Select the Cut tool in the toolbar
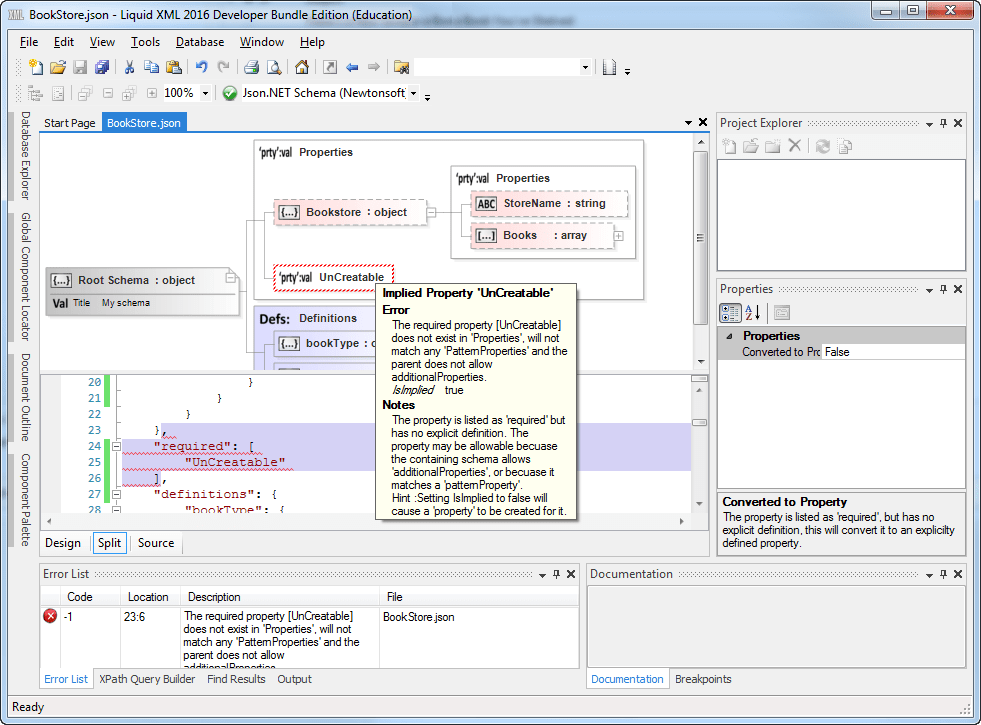 129,67
